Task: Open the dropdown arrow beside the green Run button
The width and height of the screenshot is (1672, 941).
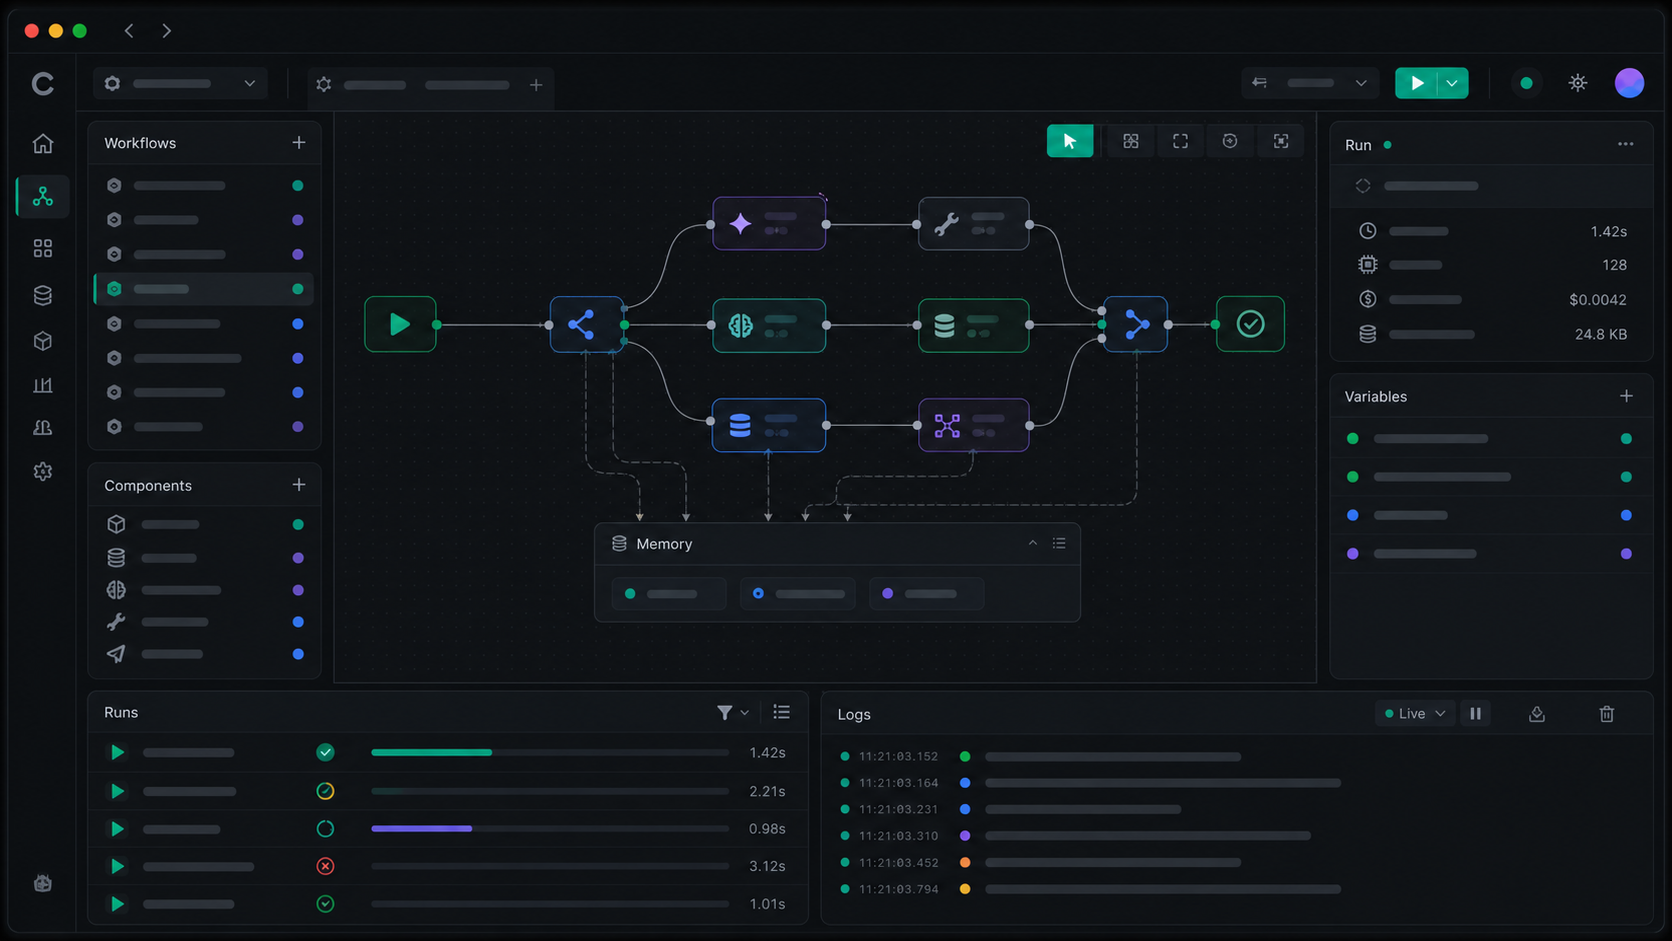Action: click(x=1452, y=83)
